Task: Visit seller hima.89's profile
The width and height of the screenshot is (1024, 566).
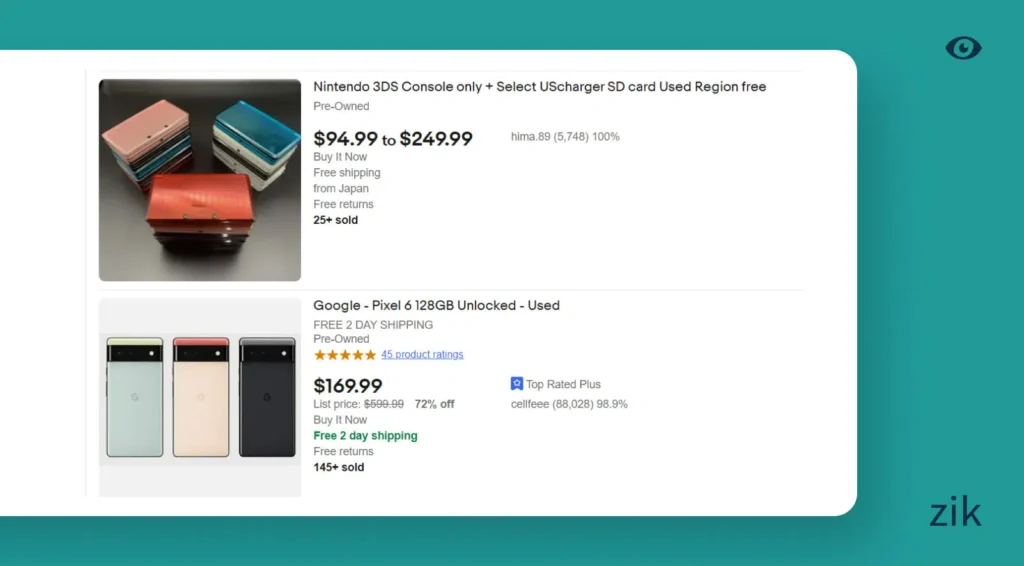Action: (x=564, y=137)
